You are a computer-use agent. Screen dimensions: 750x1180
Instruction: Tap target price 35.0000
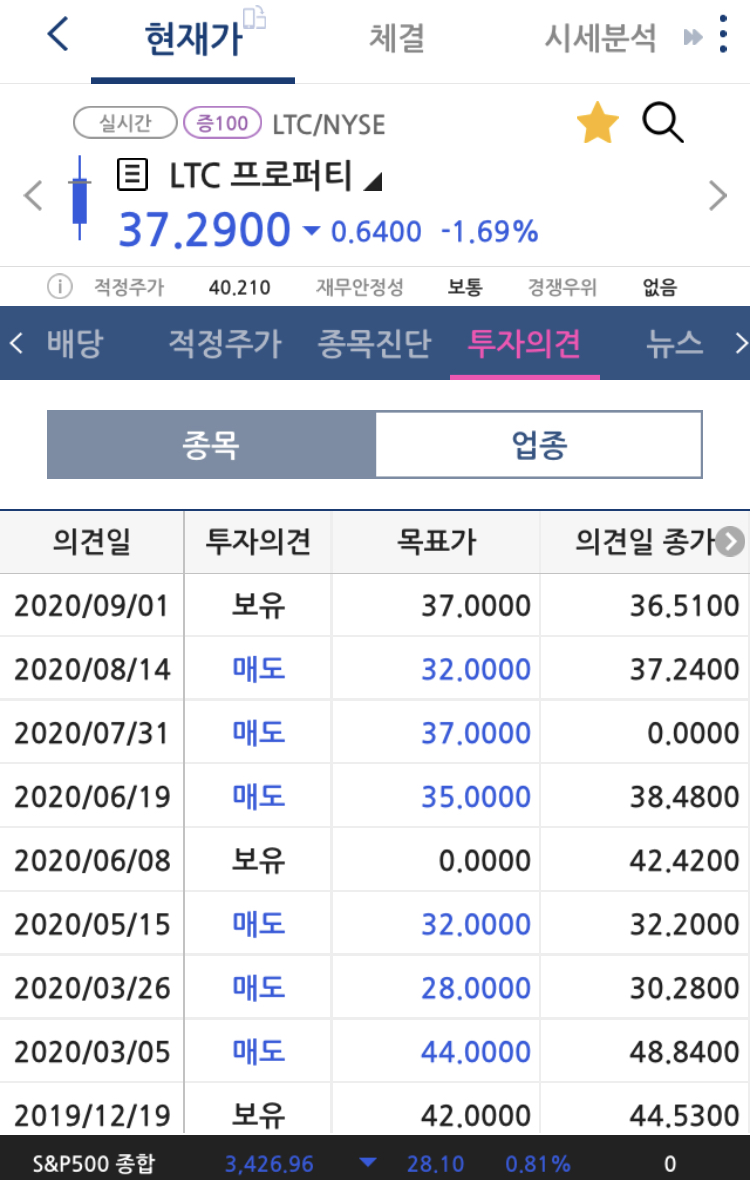pyautogui.click(x=475, y=797)
